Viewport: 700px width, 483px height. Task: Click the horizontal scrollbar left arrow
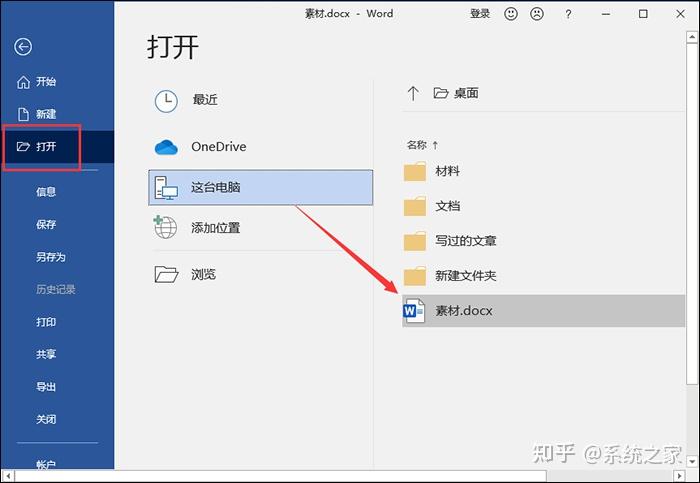8,476
